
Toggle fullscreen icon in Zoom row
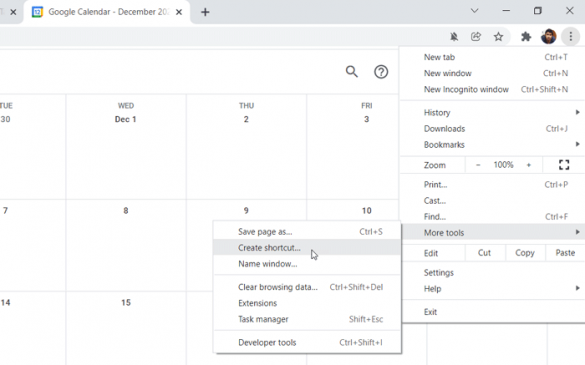click(x=564, y=165)
